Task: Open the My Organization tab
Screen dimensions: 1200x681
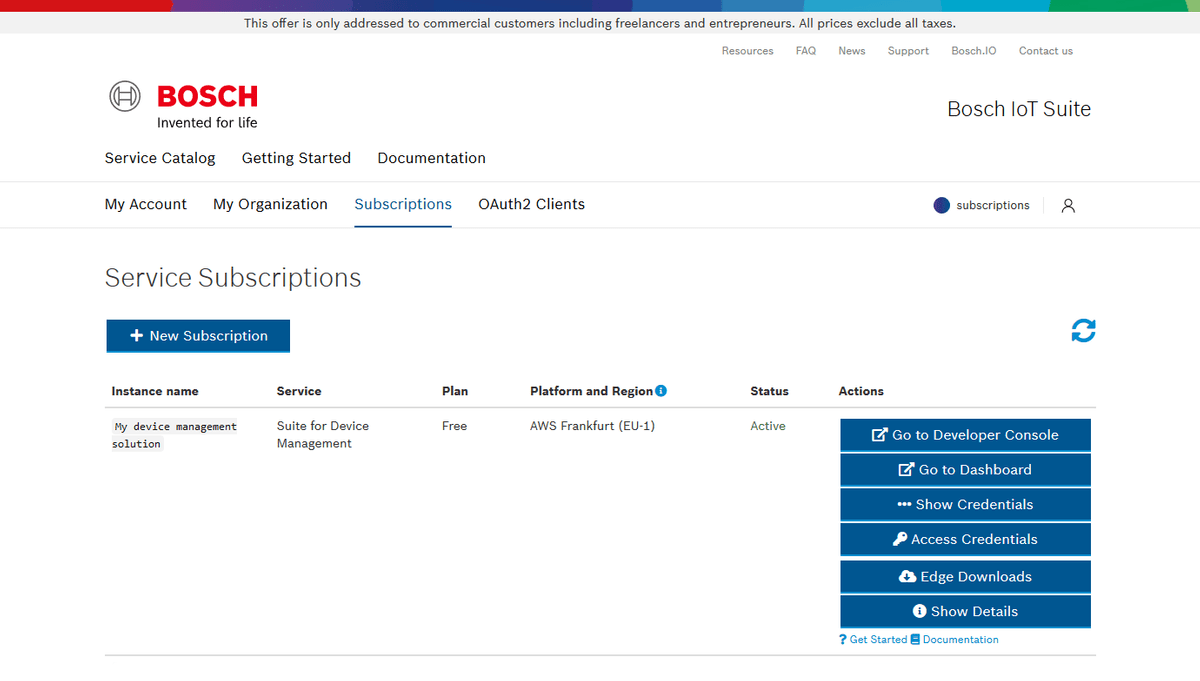Action: pyautogui.click(x=270, y=204)
